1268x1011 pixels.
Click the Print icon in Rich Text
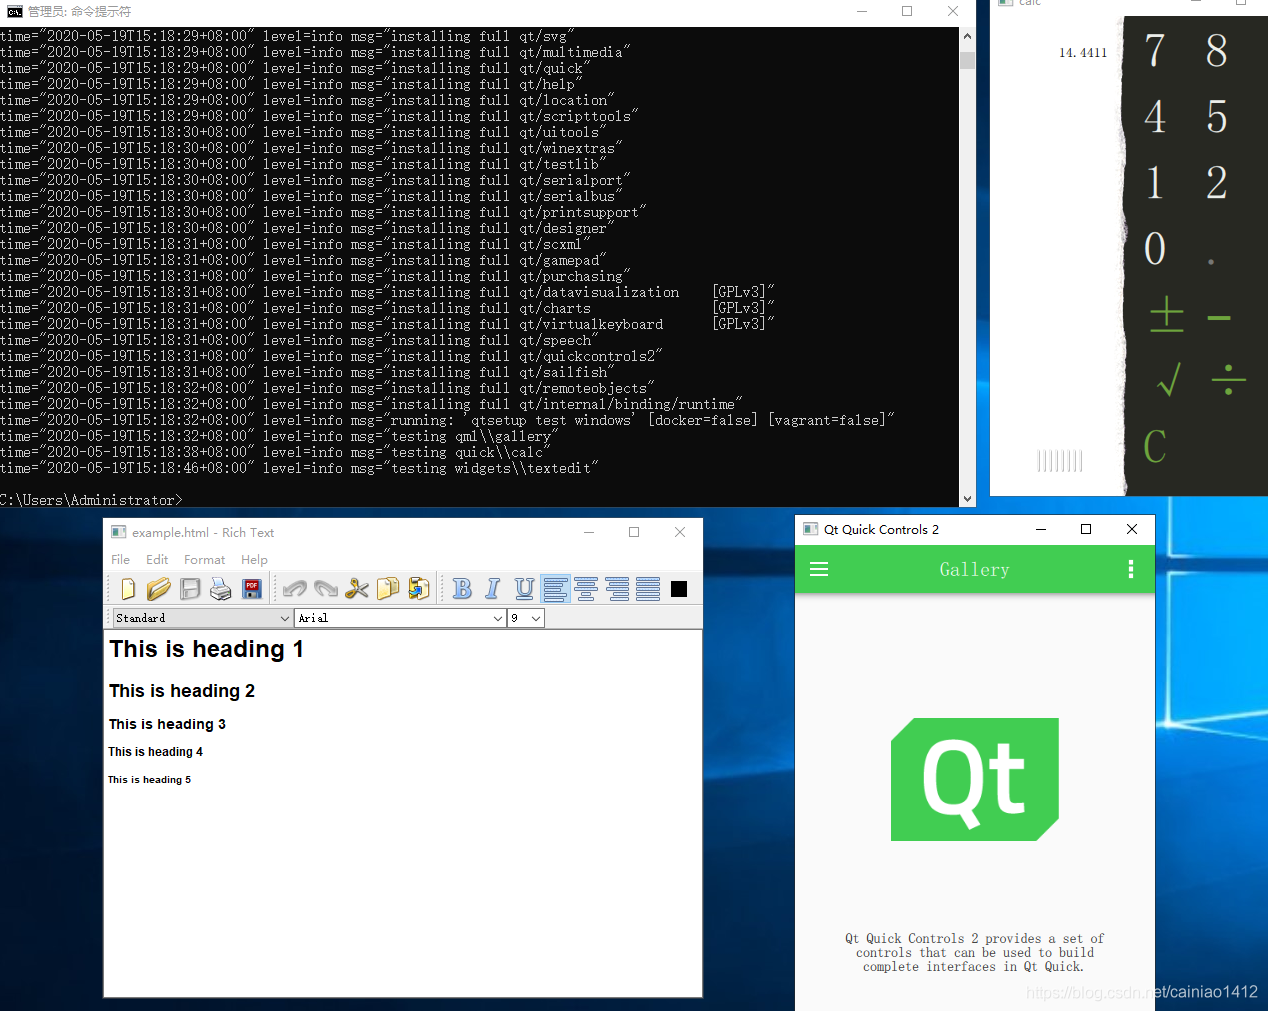click(x=221, y=589)
